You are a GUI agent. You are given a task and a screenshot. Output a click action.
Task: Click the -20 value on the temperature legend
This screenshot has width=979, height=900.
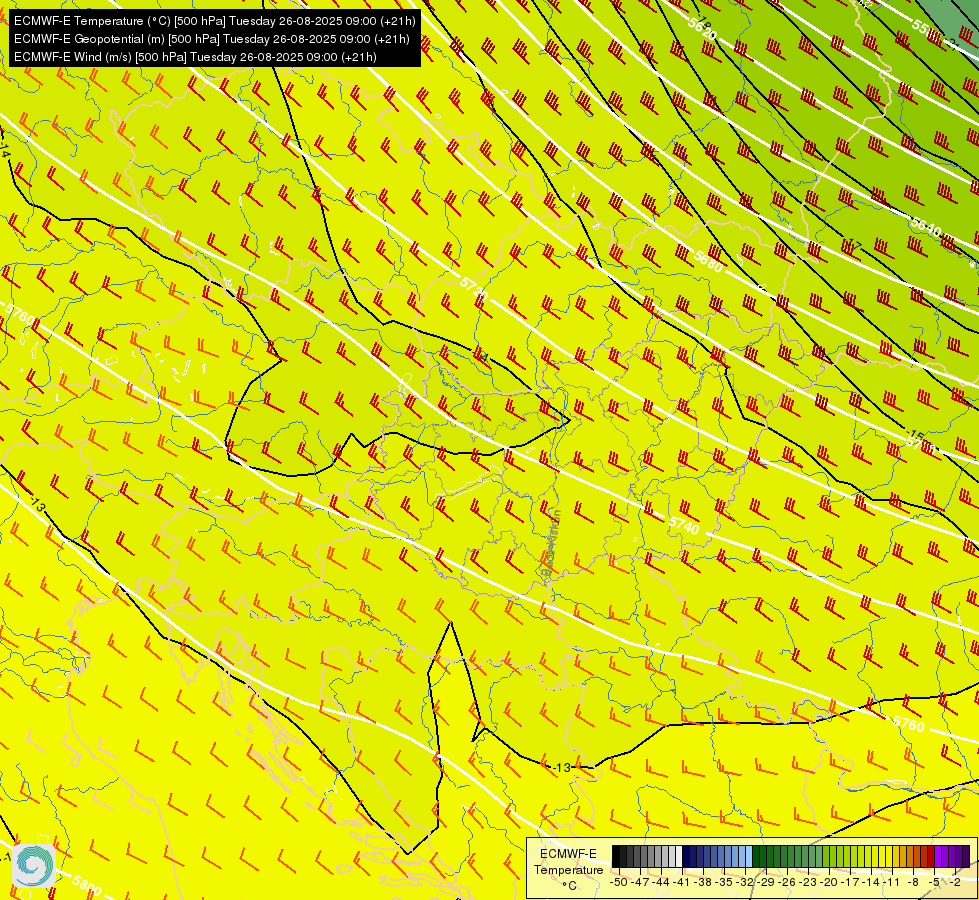click(x=829, y=883)
